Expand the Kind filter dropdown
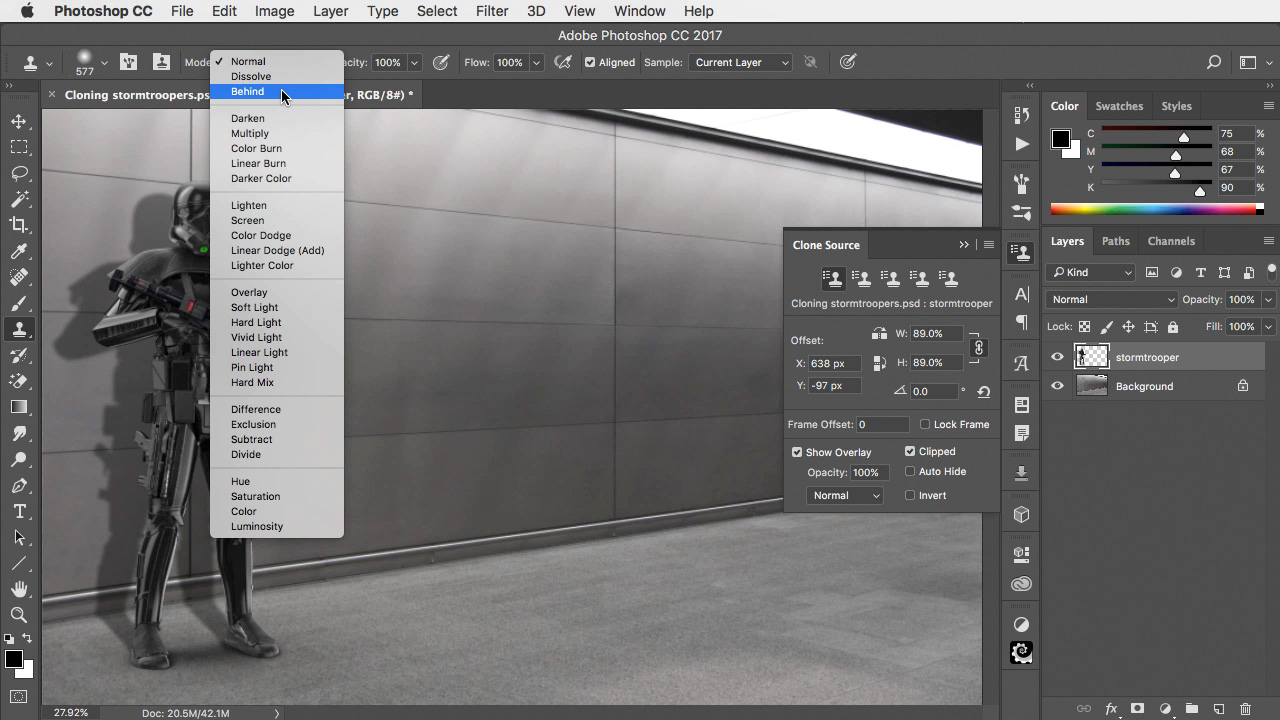 [1091, 272]
